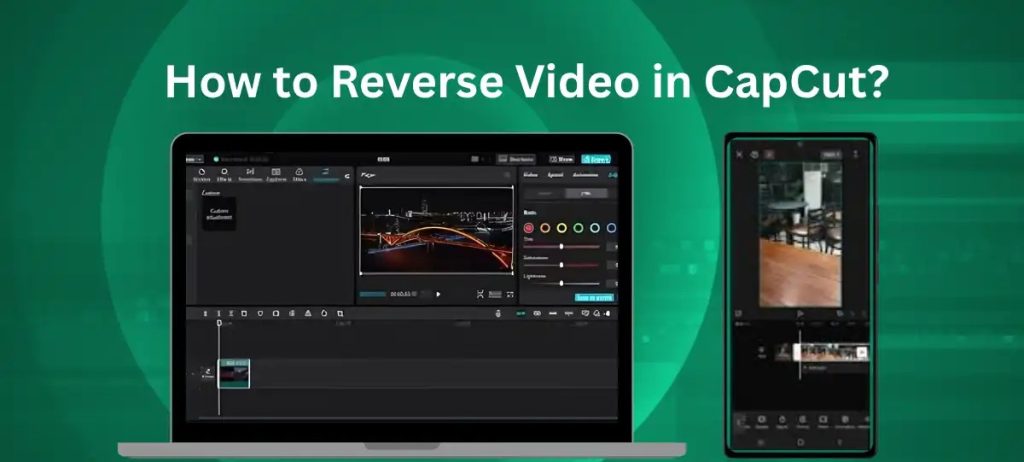Toggle the green snapping switch in the timeline toolbar
This screenshot has height=462, width=1024.
pos(520,314)
